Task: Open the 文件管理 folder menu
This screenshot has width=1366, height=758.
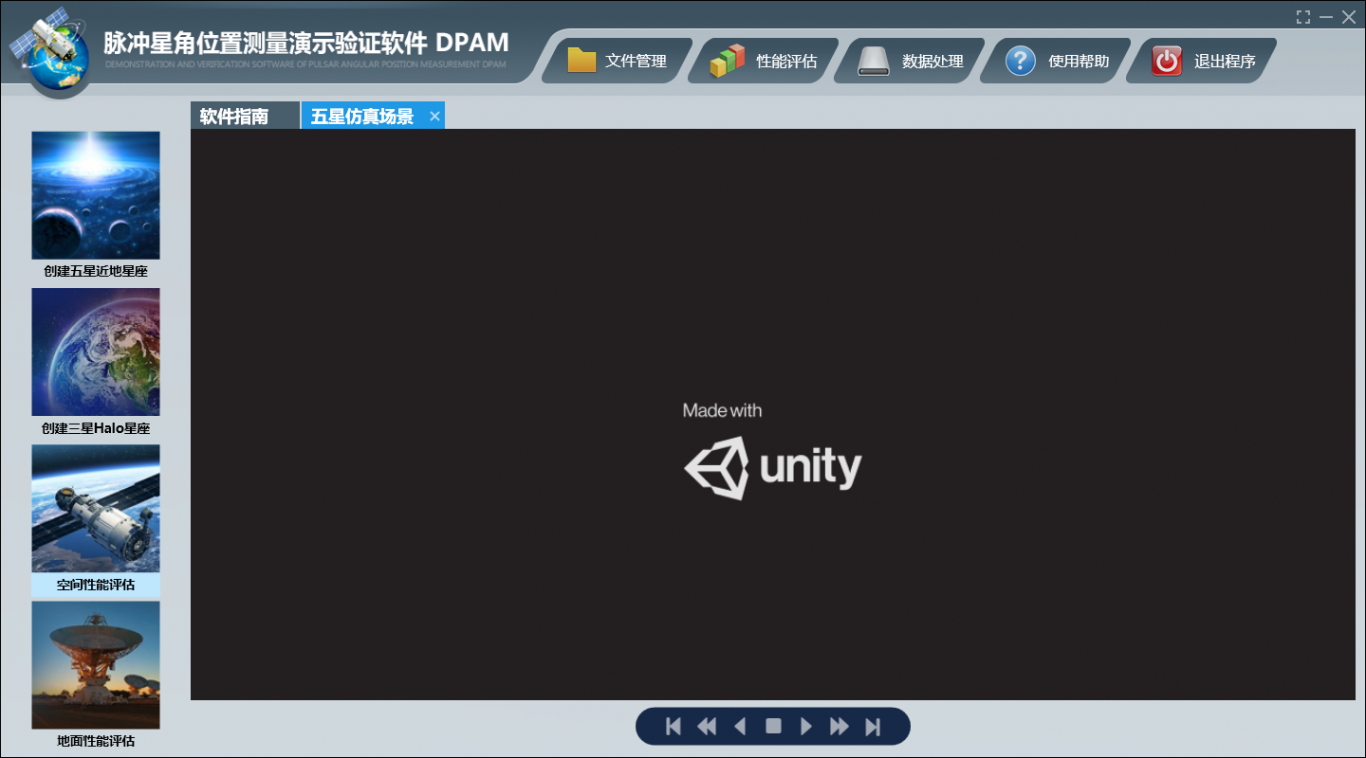Action: tap(618, 61)
